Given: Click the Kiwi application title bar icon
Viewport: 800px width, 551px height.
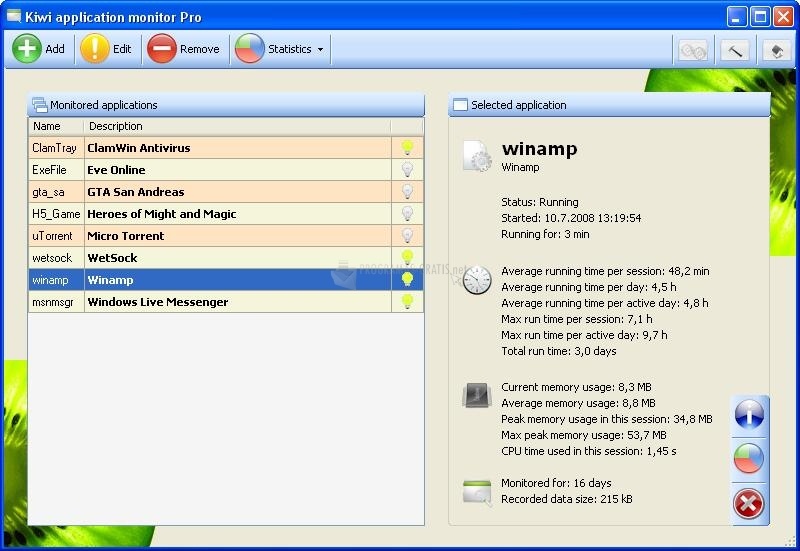Looking at the screenshot, I should pos(14,16).
